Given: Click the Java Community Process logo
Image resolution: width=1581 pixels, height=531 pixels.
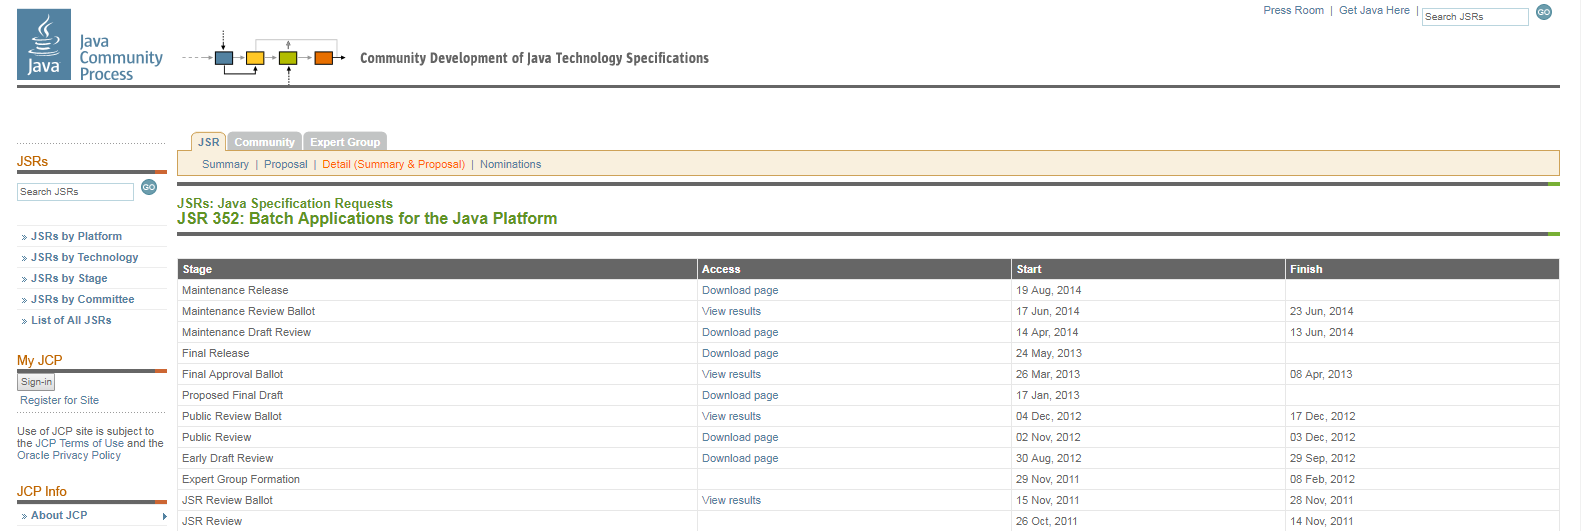Looking at the screenshot, I should (x=90, y=46).
